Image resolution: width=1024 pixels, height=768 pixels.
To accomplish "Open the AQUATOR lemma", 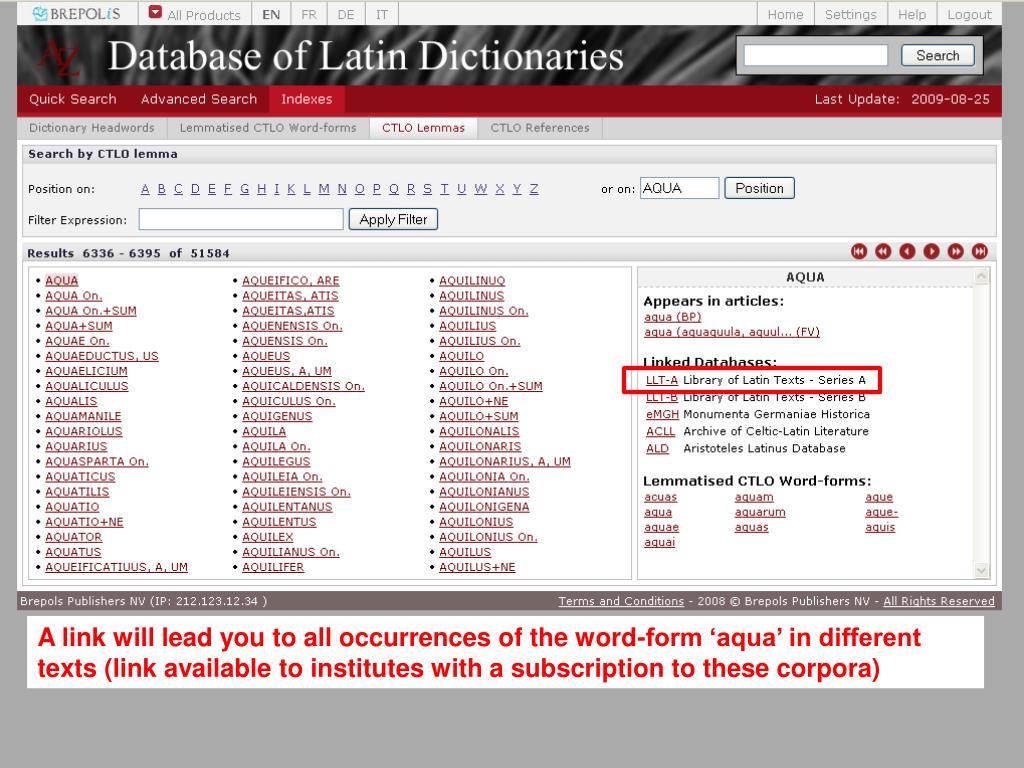I will coord(73,537).
